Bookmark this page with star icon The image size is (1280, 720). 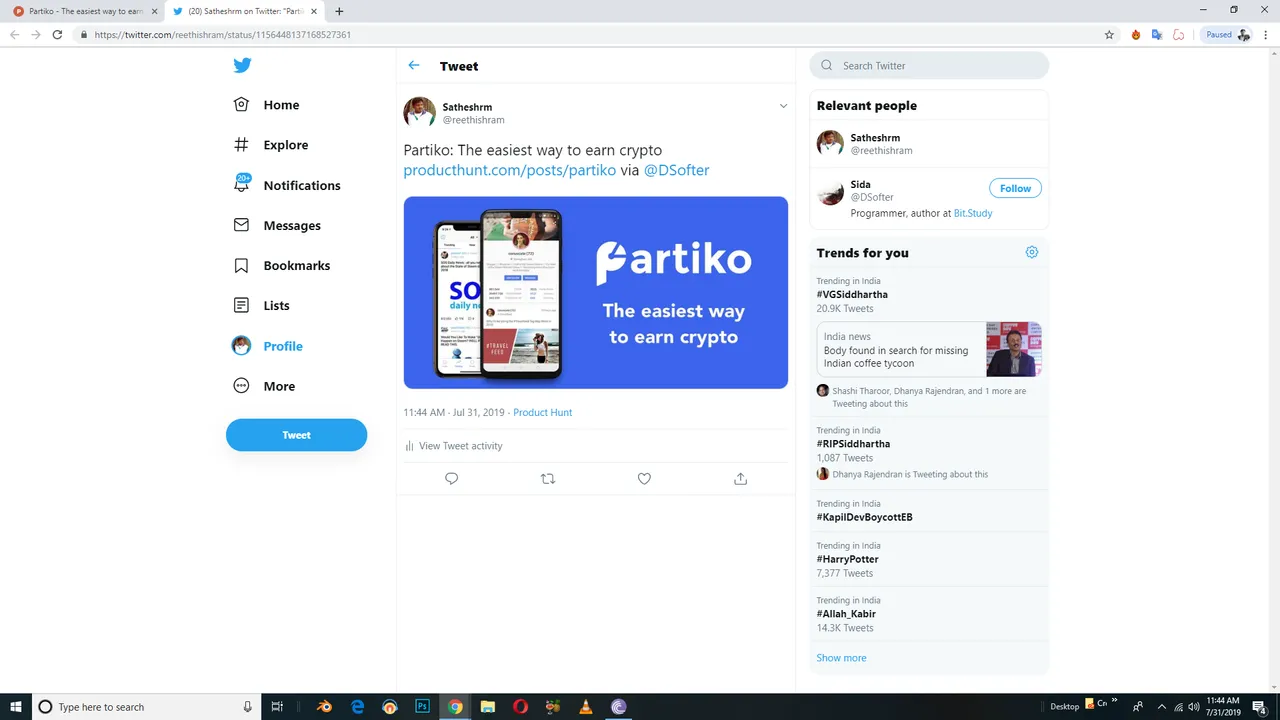click(x=1109, y=34)
